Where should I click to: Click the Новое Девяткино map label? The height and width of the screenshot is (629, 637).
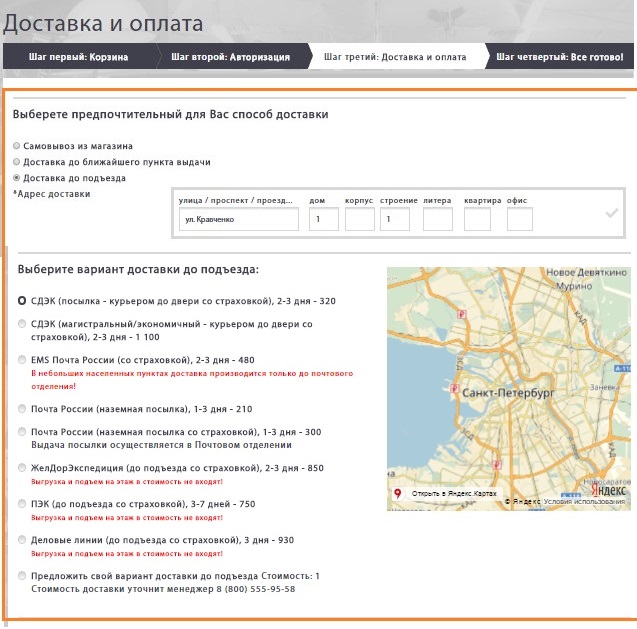point(586,273)
